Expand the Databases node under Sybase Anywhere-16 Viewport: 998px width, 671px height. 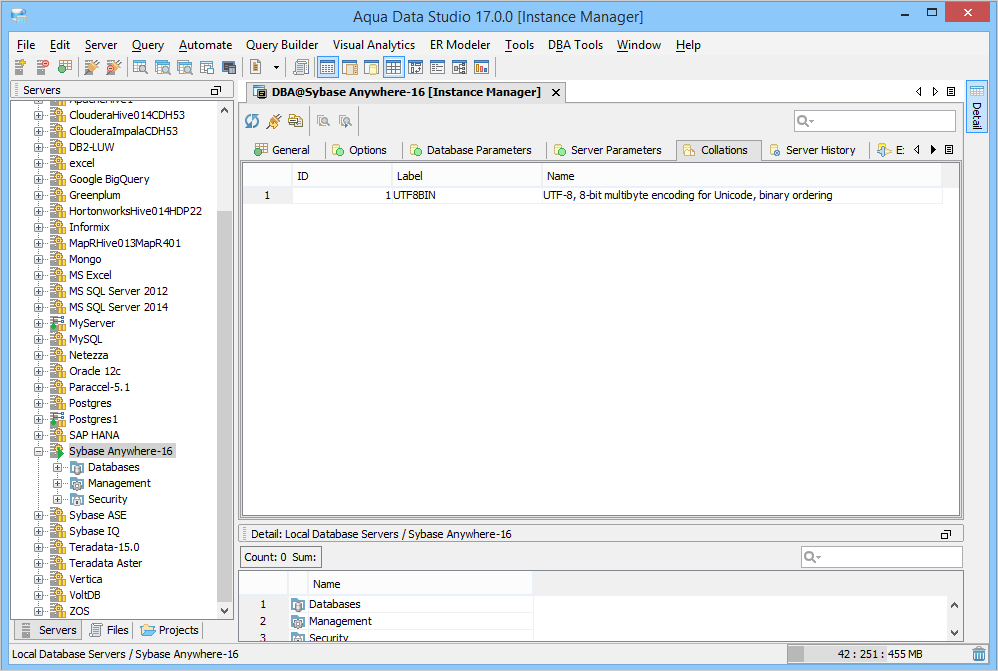click(57, 467)
